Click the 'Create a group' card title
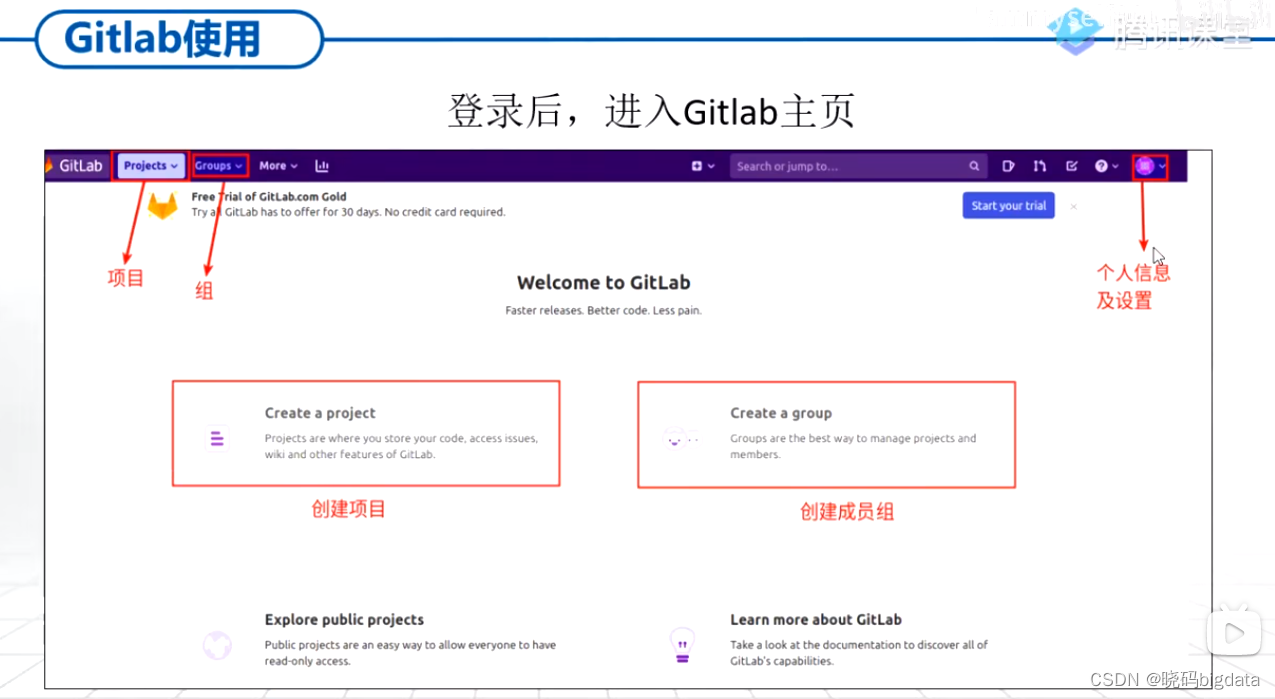This screenshot has height=699, width=1275. click(781, 413)
